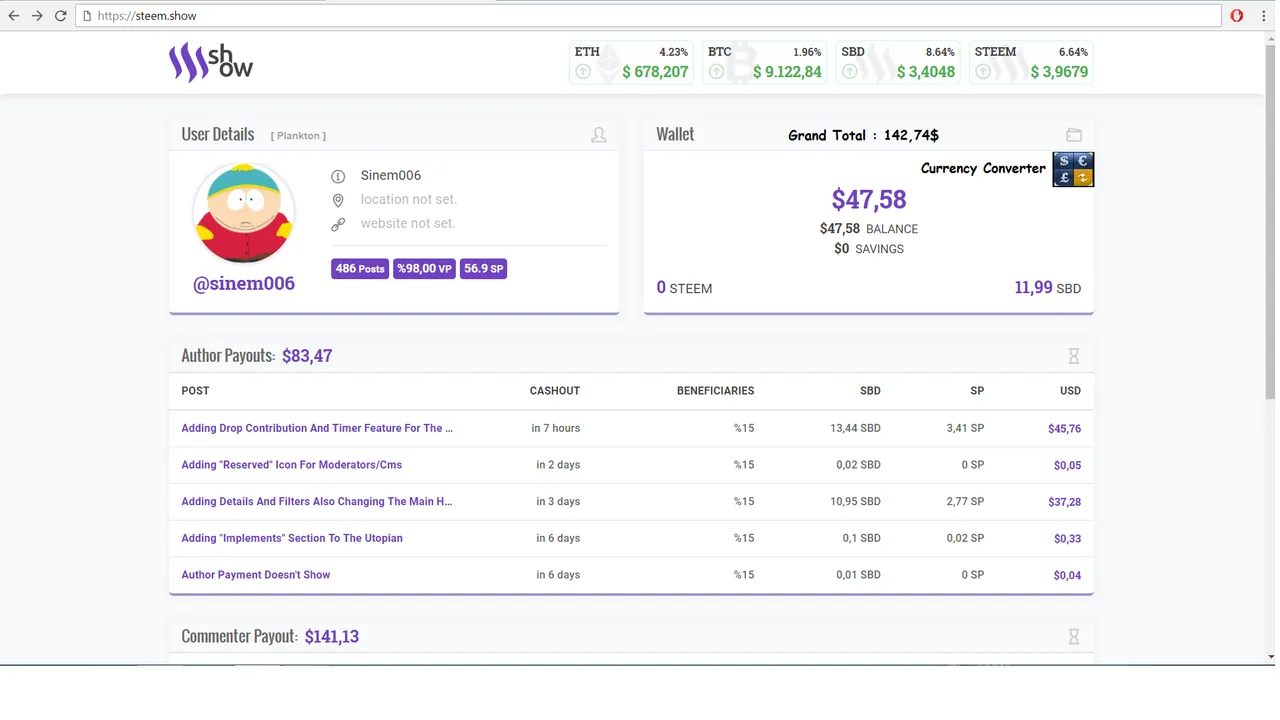The width and height of the screenshot is (1280, 720).
Task: Open the Currency Converter icon
Action: click(x=1073, y=169)
